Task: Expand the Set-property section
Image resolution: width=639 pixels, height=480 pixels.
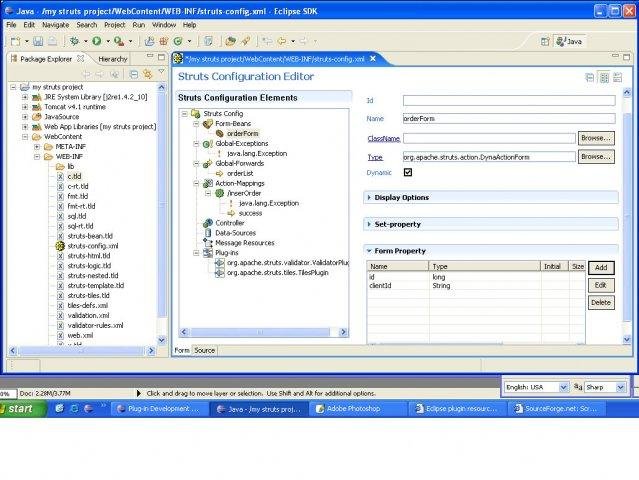Action: coord(369,224)
